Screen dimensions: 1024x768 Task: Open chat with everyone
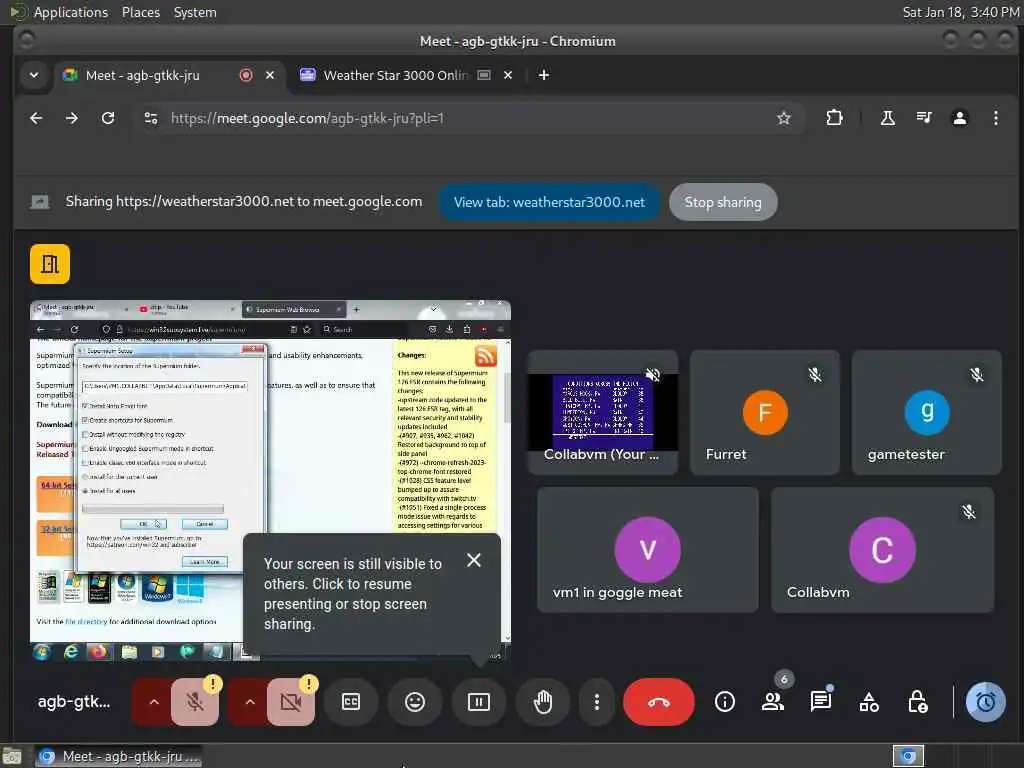pos(821,702)
